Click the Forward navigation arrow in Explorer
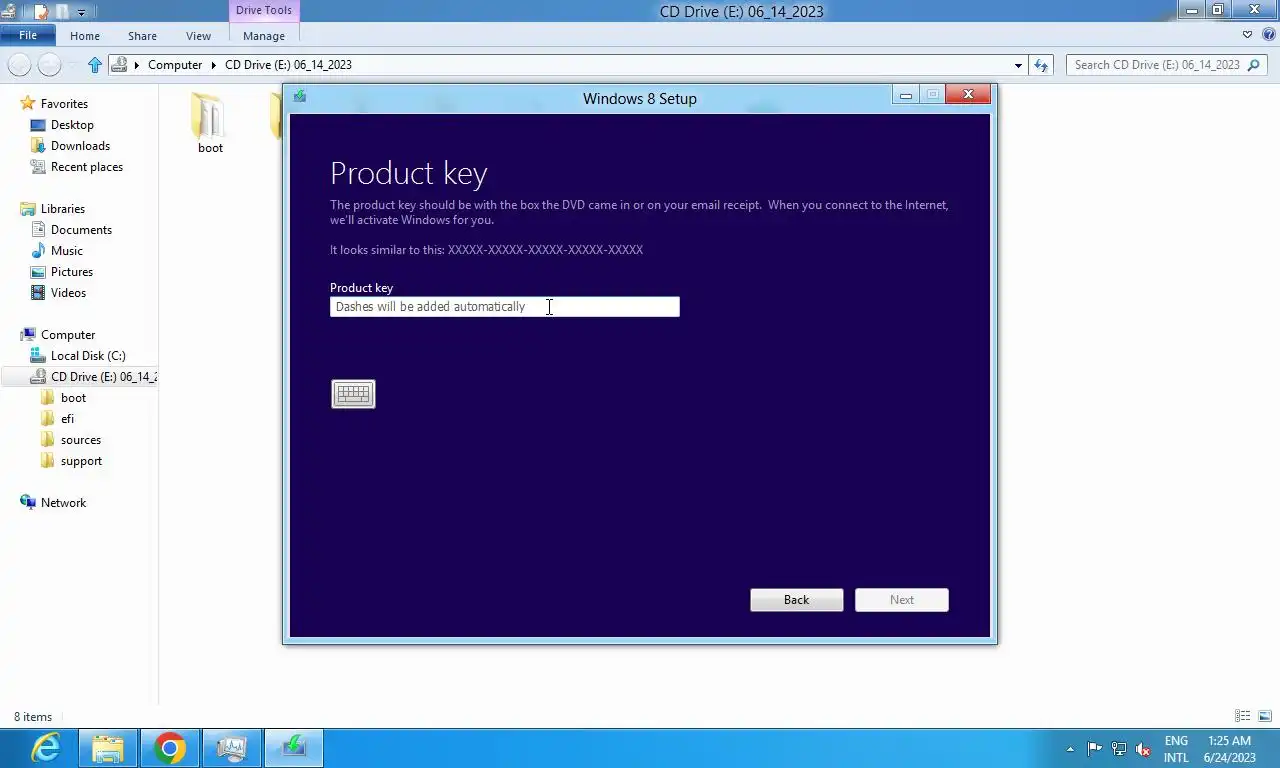The image size is (1280, 768). (49, 65)
